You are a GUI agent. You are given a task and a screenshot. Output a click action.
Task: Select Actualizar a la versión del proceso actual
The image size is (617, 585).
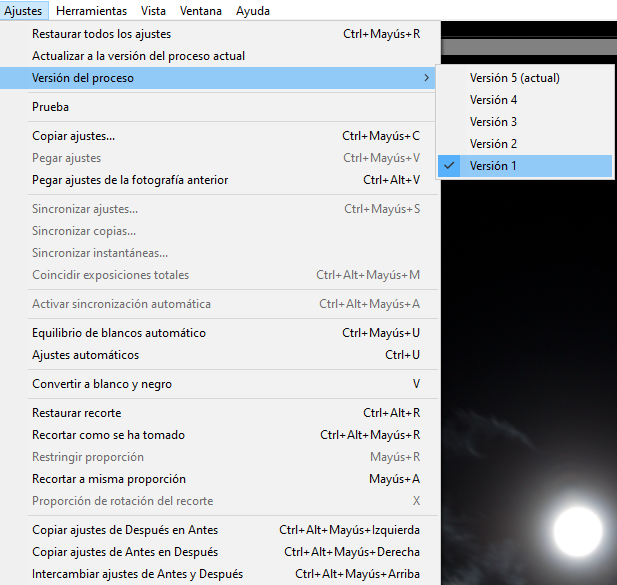[x=218, y=56]
